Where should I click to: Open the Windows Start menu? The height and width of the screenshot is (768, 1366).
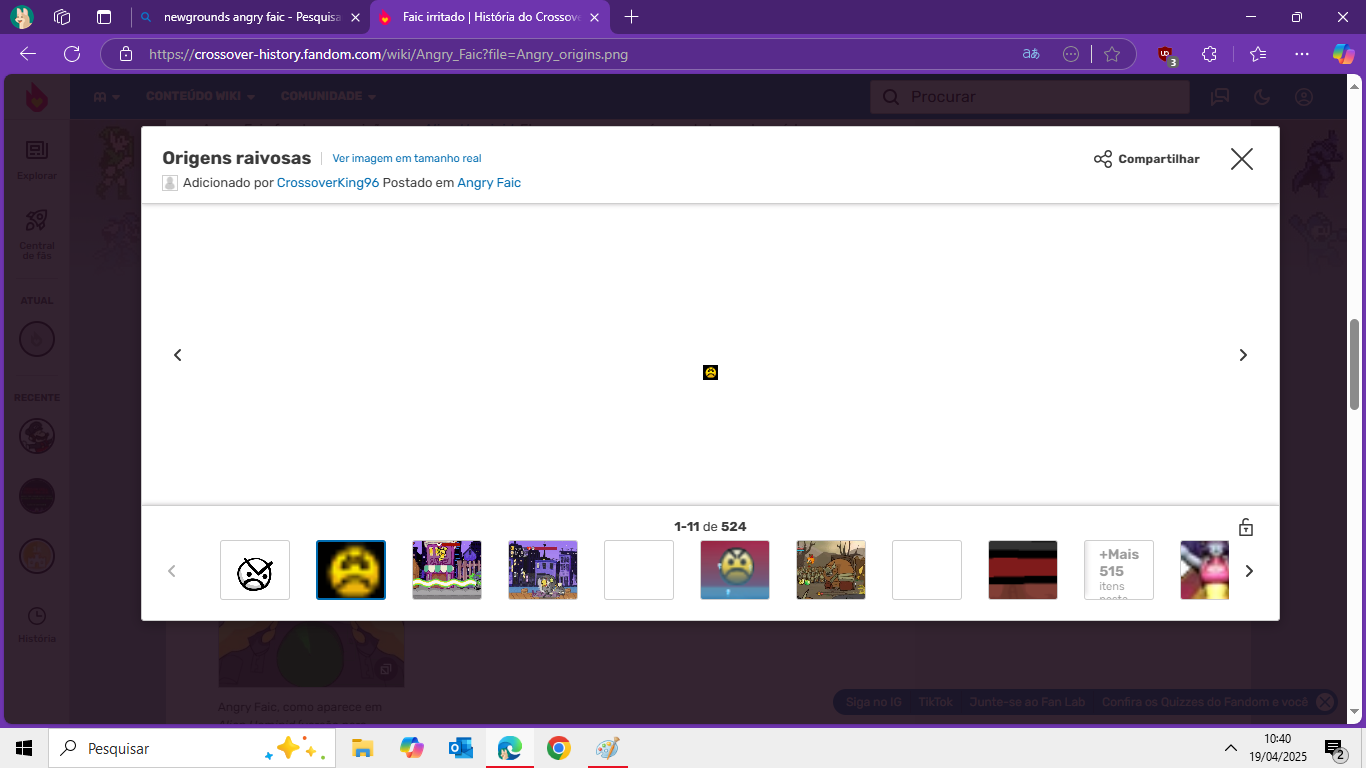pyautogui.click(x=24, y=748)
